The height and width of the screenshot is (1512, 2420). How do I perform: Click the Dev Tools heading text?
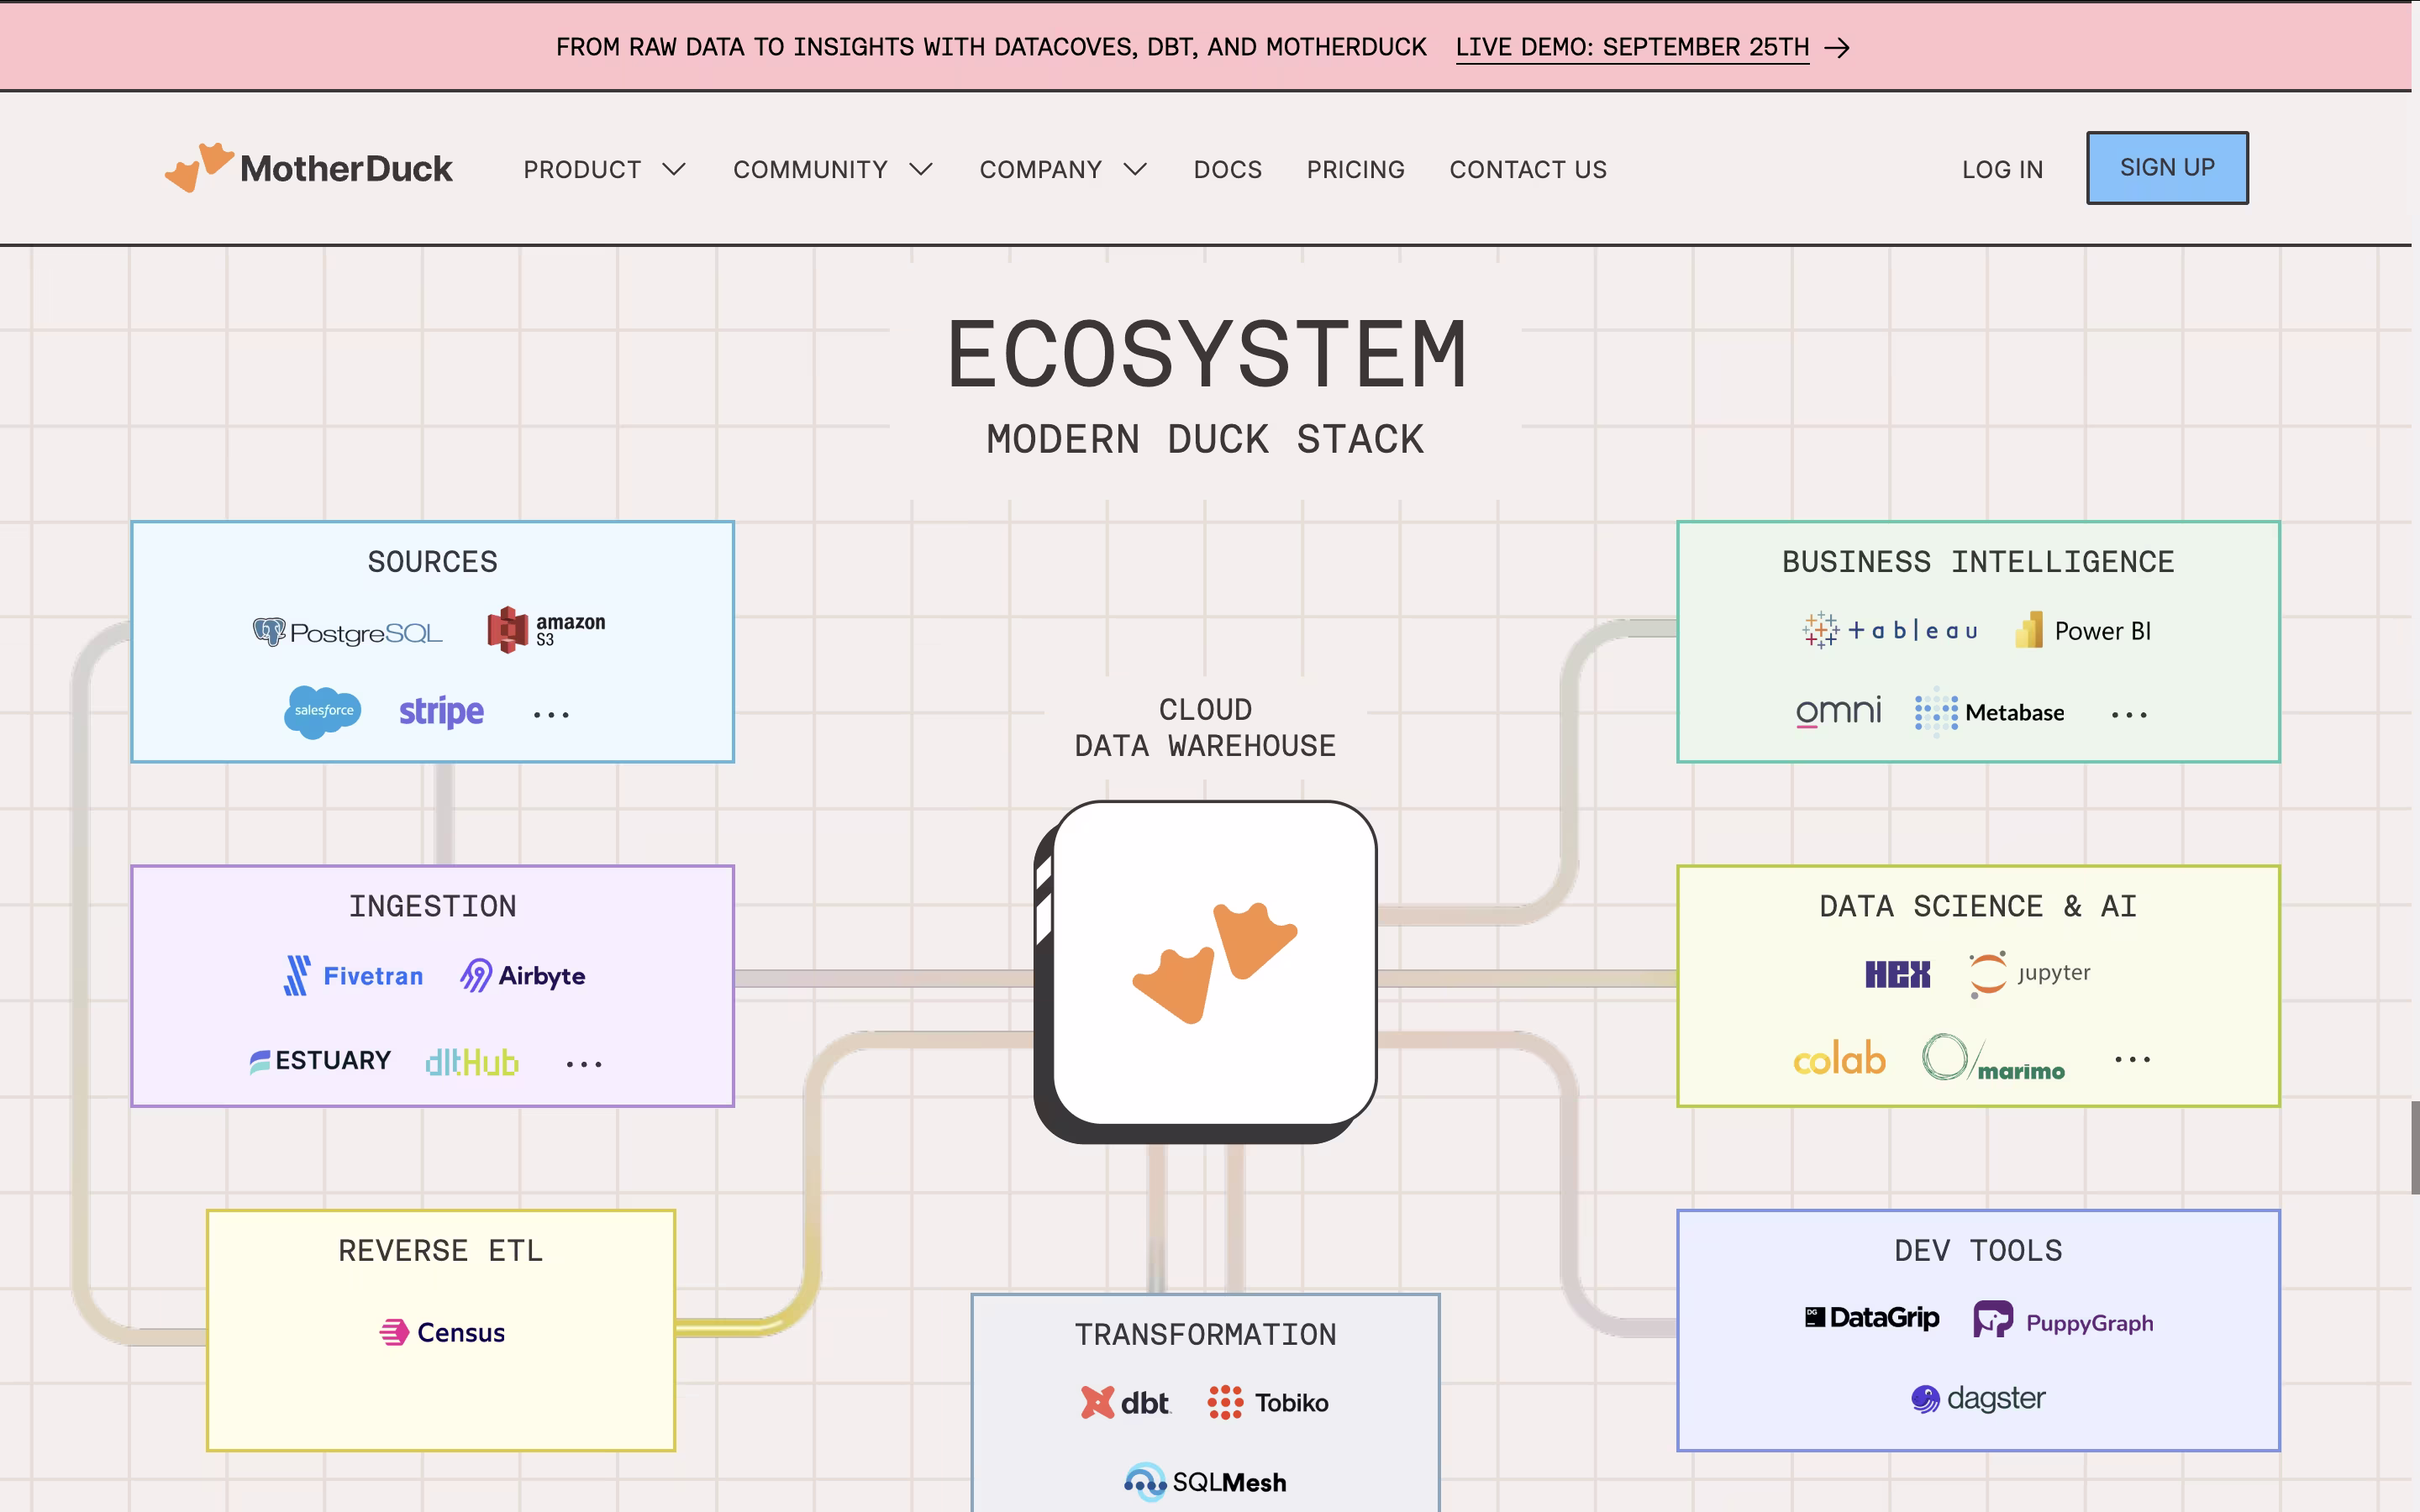point(1978,1250)
